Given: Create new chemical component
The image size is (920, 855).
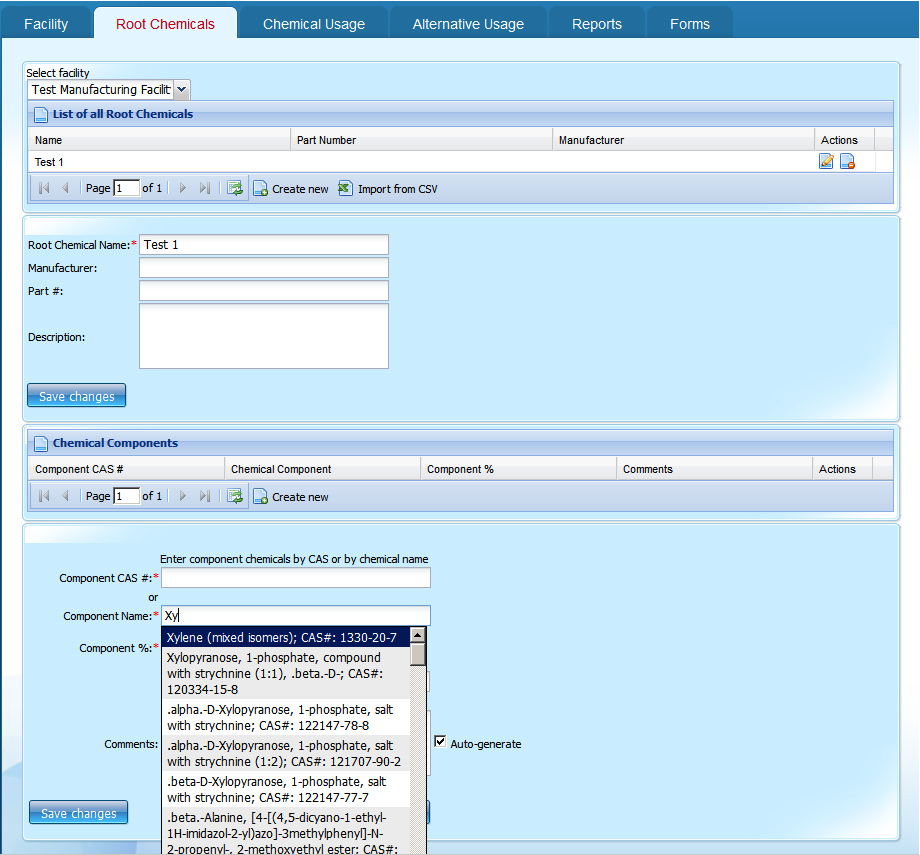Looking at the screenshot, I should (291, 497).
